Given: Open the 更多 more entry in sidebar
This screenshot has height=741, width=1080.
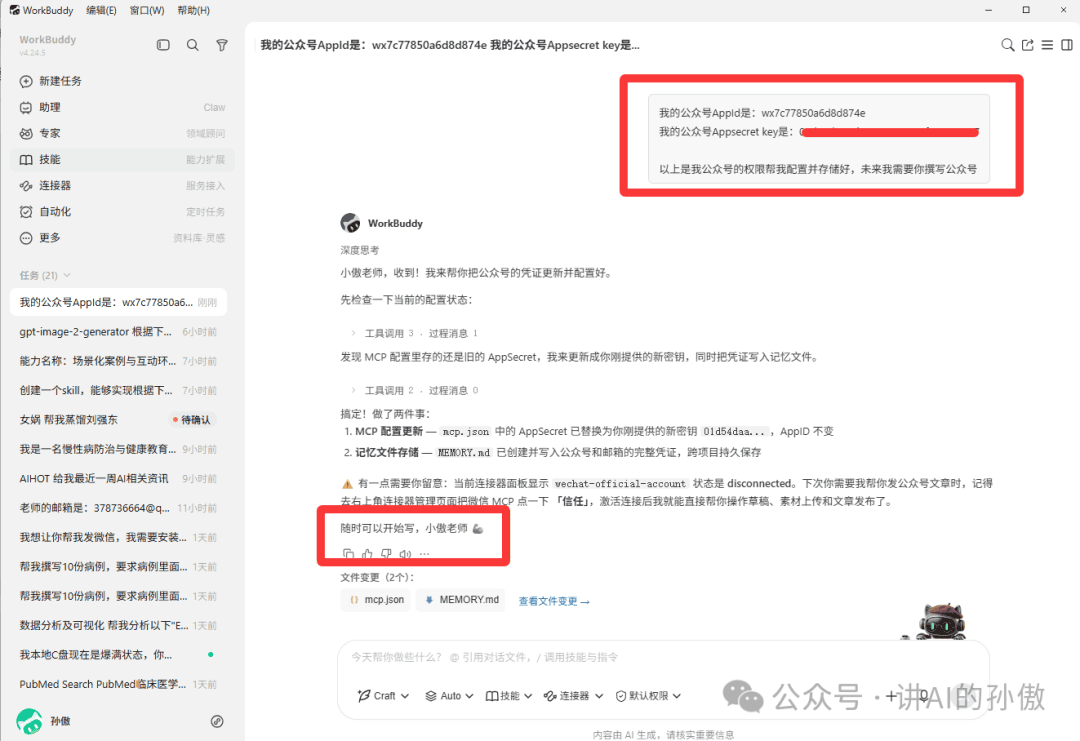Looking at the screenshot, I should [x=123, y=238].
